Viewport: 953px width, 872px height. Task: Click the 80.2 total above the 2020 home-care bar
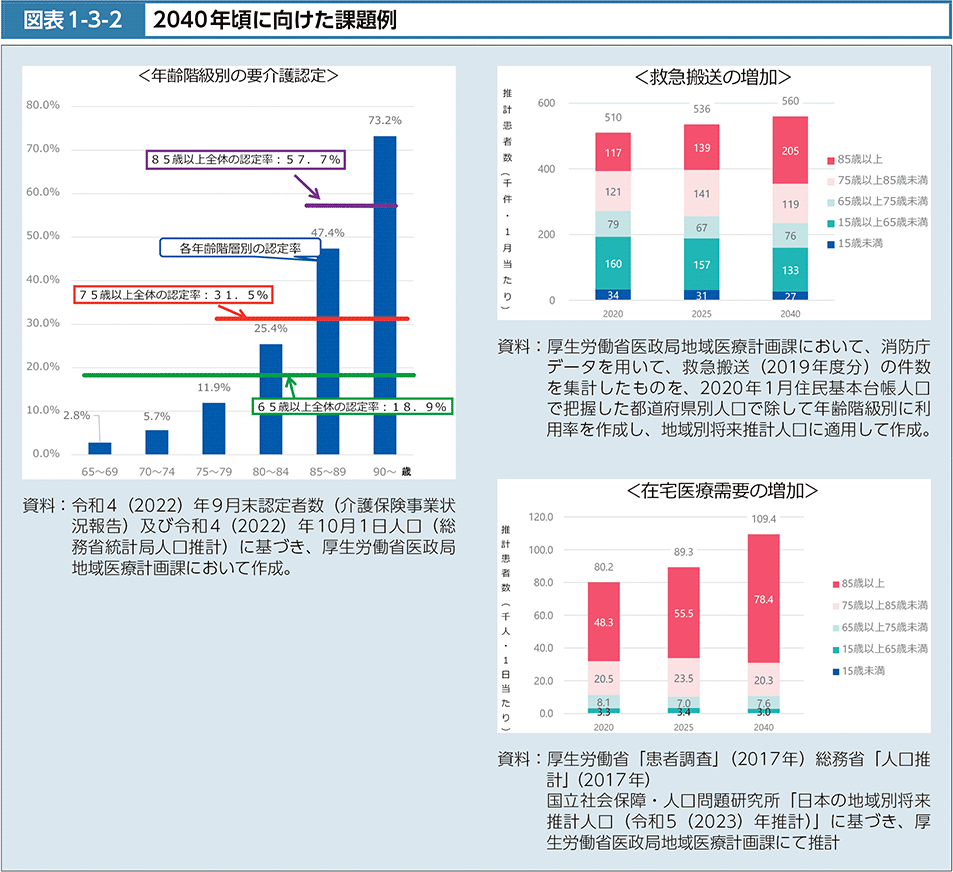[604, 567]
